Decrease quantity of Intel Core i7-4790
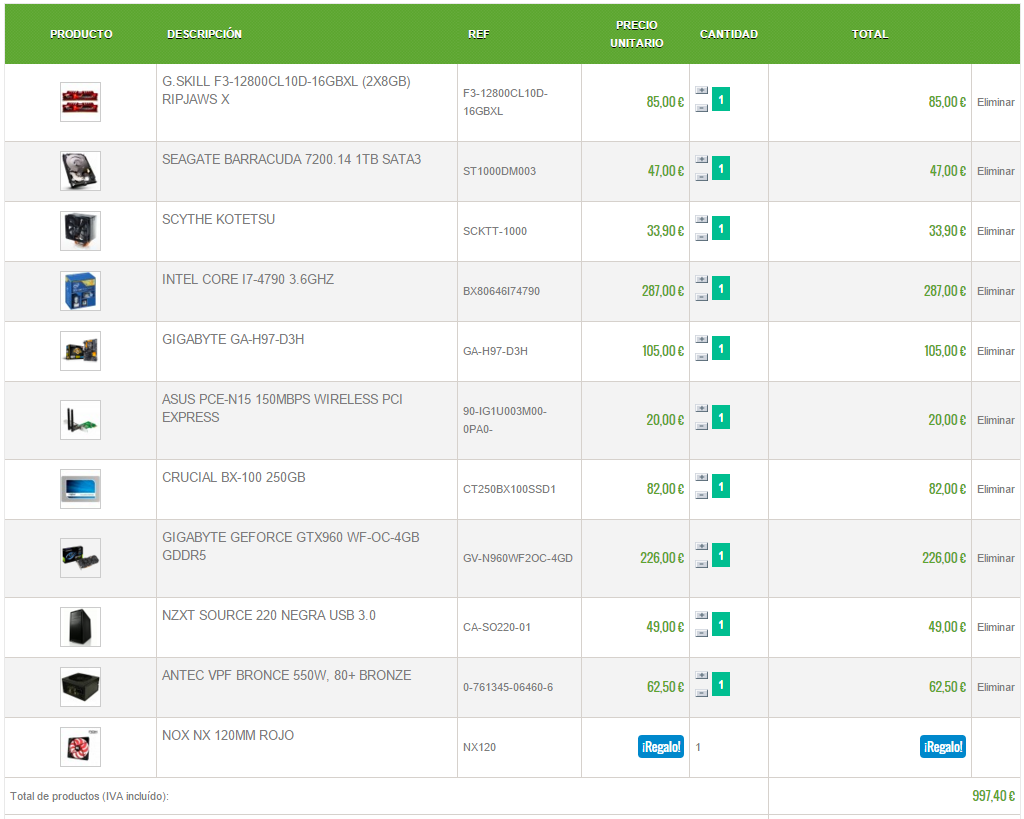Viewport: 1024px width, 819px height. click(701, 297)
